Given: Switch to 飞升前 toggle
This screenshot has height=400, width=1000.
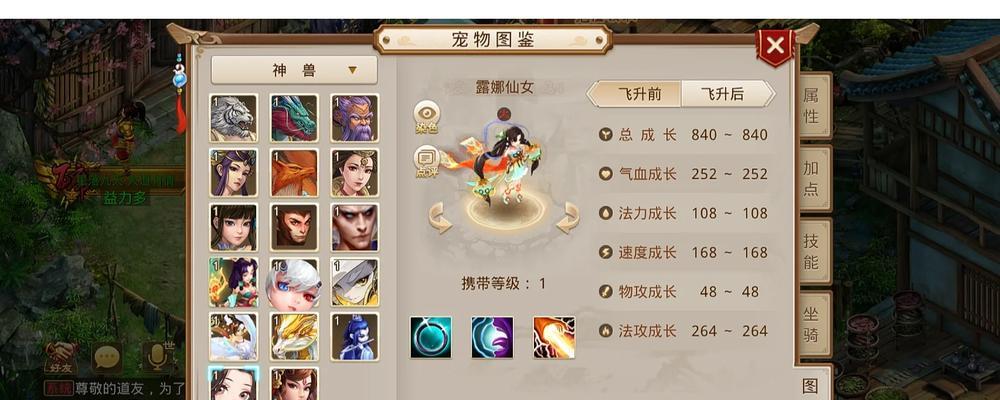Looking at the screenshot, I should click(x=635, y=94).
